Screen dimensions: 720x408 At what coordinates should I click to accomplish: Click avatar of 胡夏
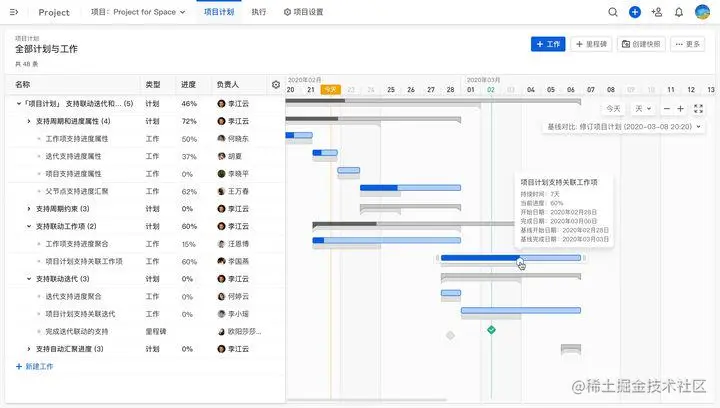tap(221, 156)
